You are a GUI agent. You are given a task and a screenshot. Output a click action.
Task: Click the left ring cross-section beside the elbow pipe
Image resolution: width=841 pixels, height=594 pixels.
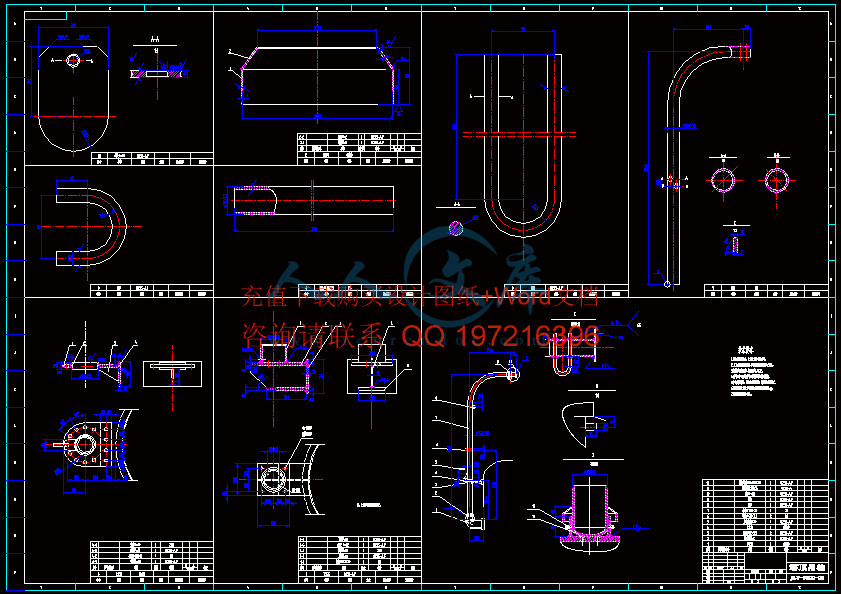(x=723, y=180)
